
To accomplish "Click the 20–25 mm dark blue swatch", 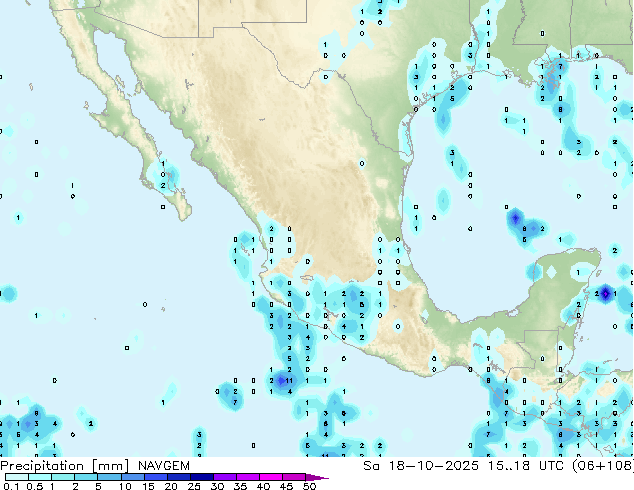I will tap(178, 477).
